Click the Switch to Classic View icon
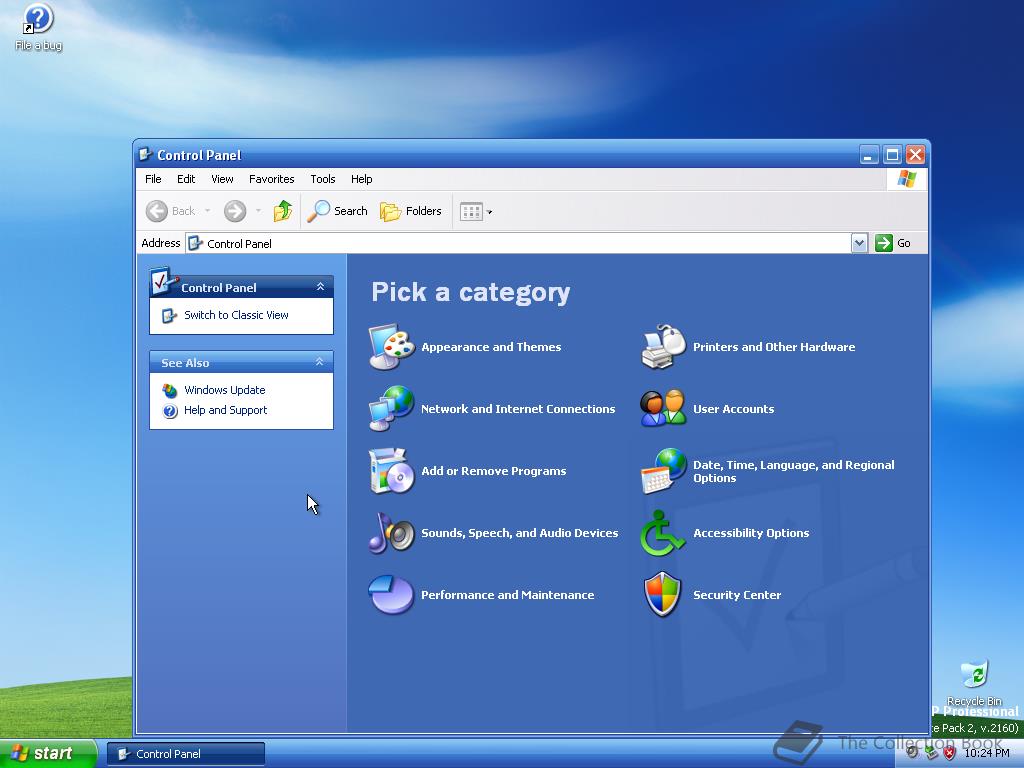The height and width of the screenshot is (768, 1024). coord(169,315)
